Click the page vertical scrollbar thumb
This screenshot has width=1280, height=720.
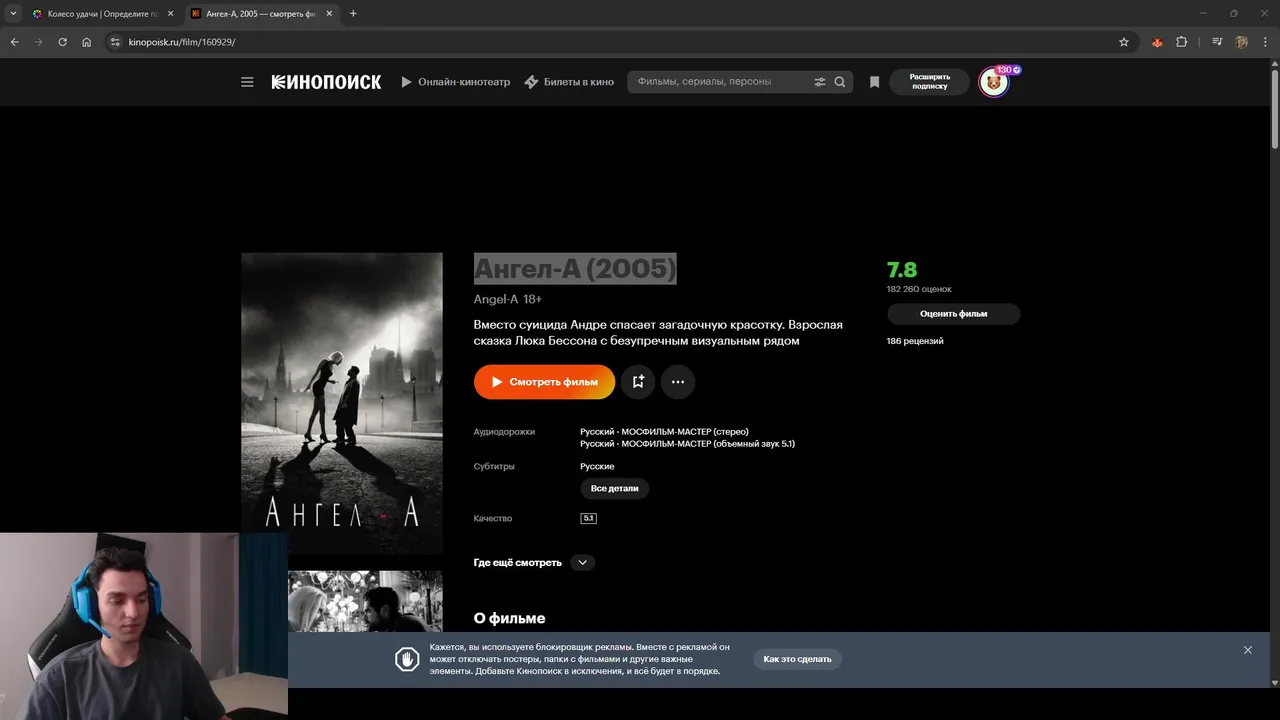click(1275, 108)
